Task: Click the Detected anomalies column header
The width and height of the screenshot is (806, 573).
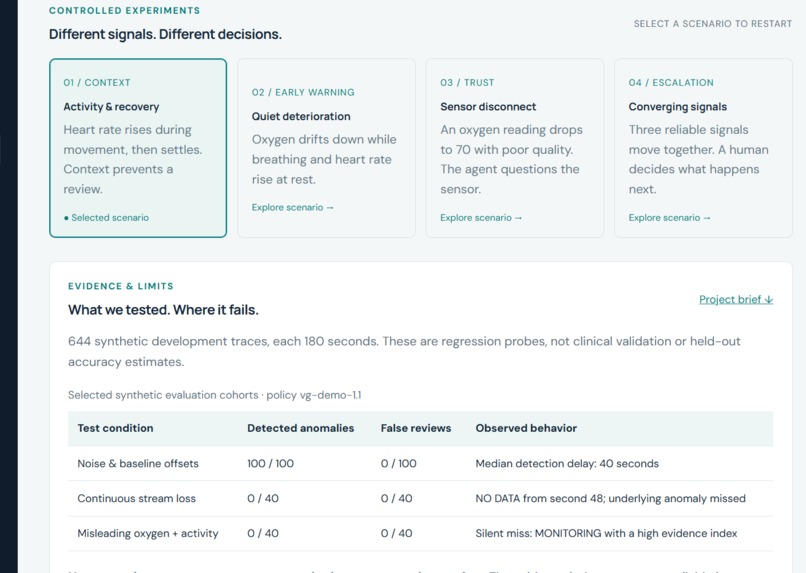Action: pyautogui.click(x=301, y=428)
